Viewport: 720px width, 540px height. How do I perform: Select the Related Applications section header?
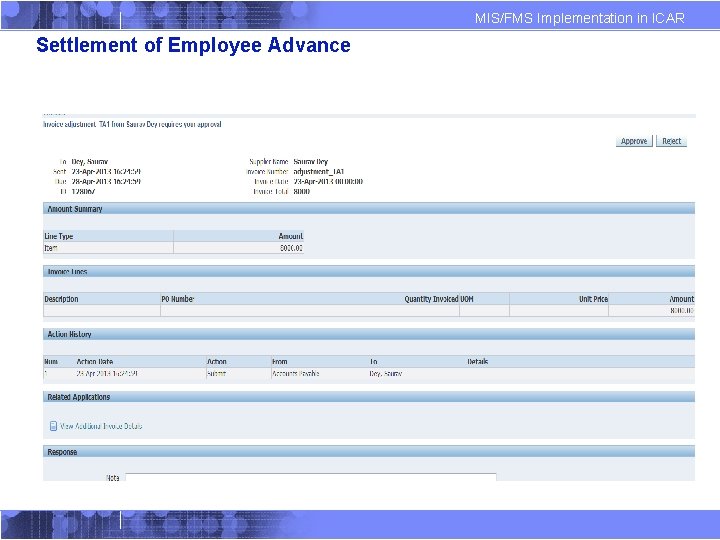pos(369,397)
